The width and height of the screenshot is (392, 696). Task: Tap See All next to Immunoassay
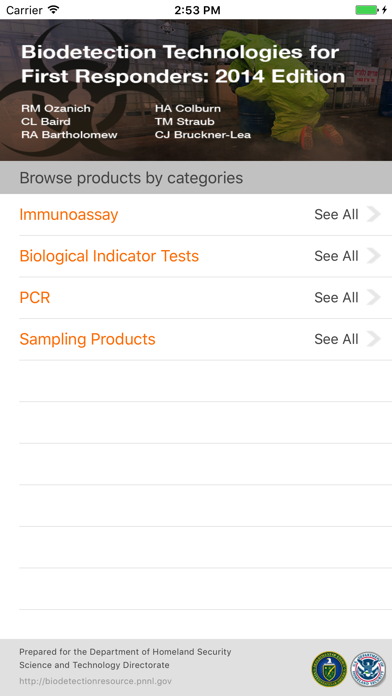coord(336,215)
